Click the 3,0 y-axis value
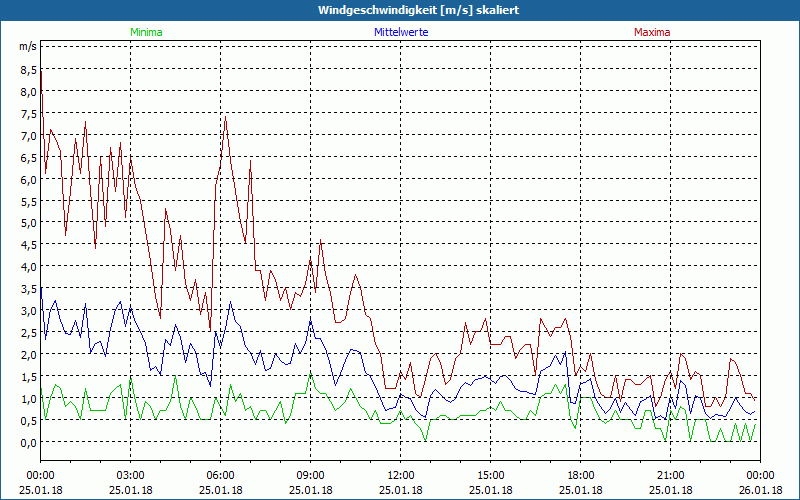The height and width of the screenshot is (500, 800). [29, 311]
